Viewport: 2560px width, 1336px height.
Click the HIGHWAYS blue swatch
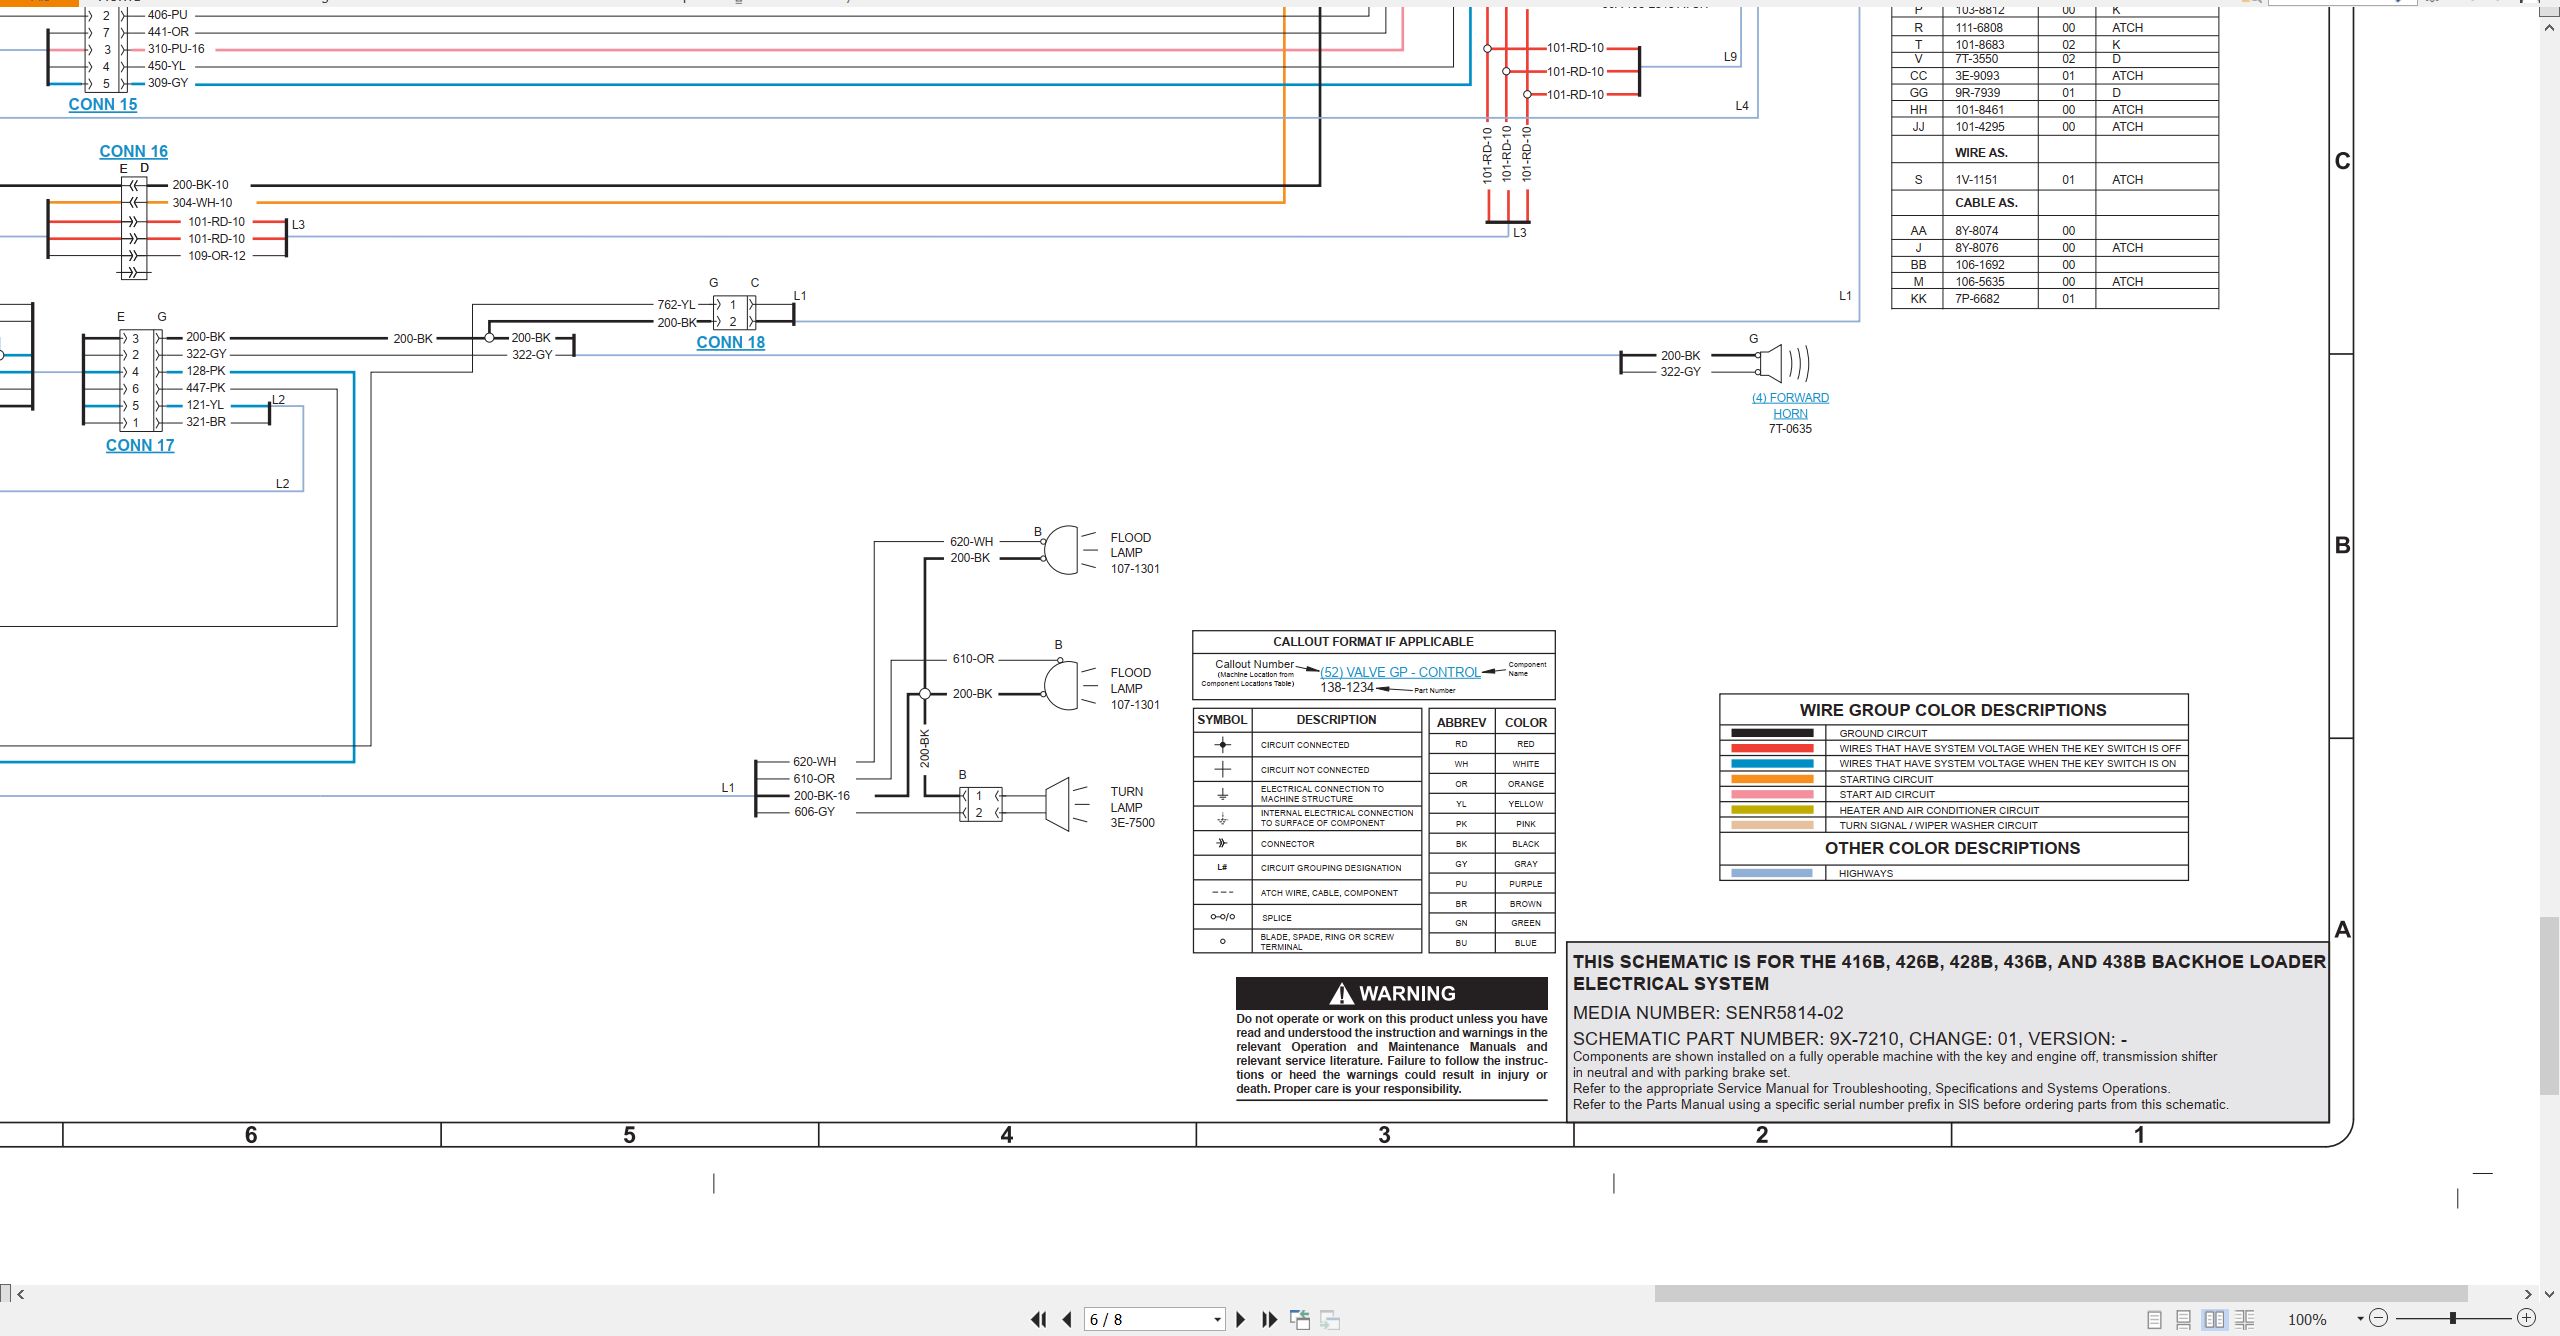[x=1772, y=873]
